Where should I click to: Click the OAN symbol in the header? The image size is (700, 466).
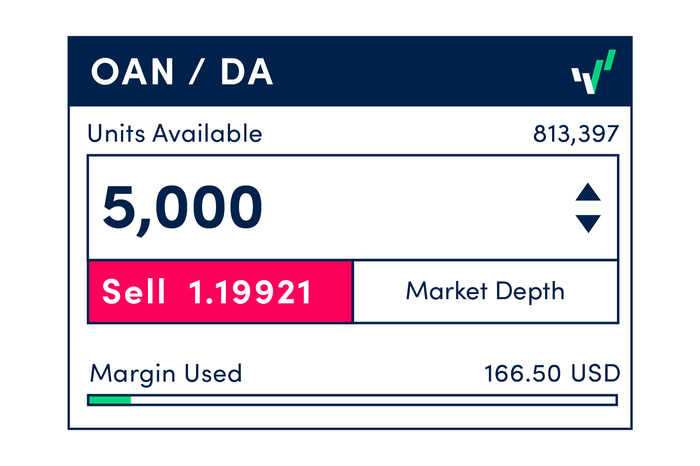coord(130,73)
